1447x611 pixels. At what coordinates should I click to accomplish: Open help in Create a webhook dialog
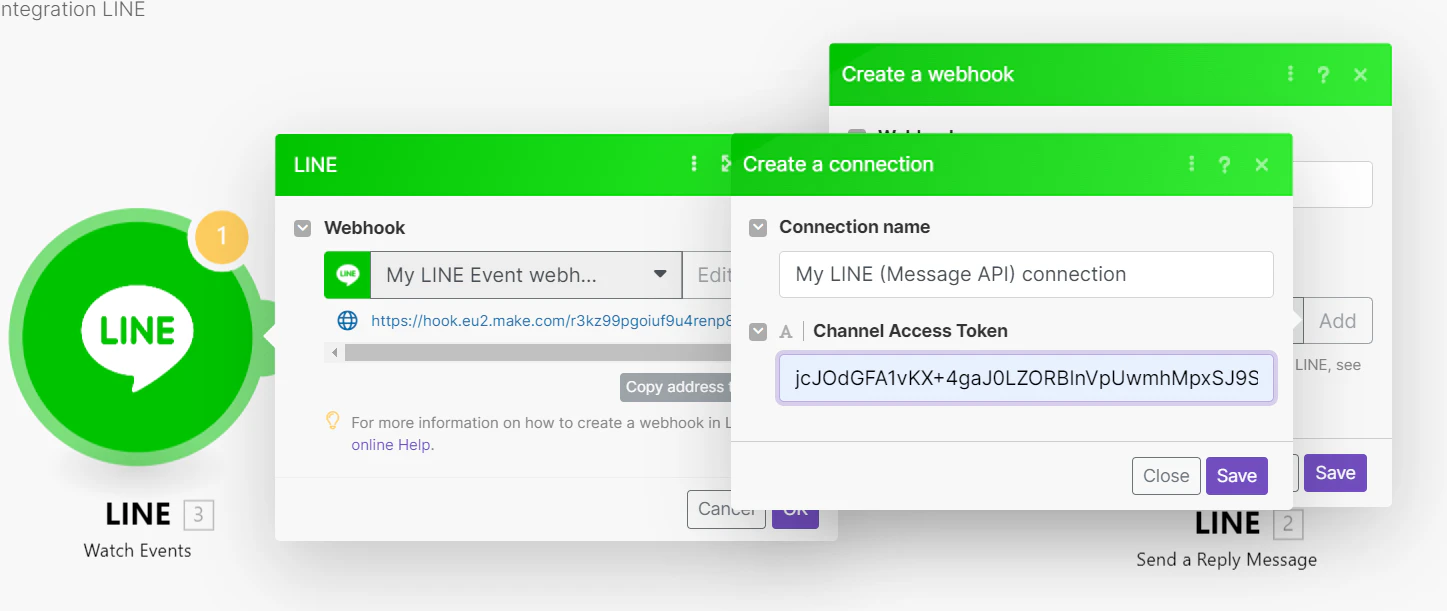[x=1323, y=75]
